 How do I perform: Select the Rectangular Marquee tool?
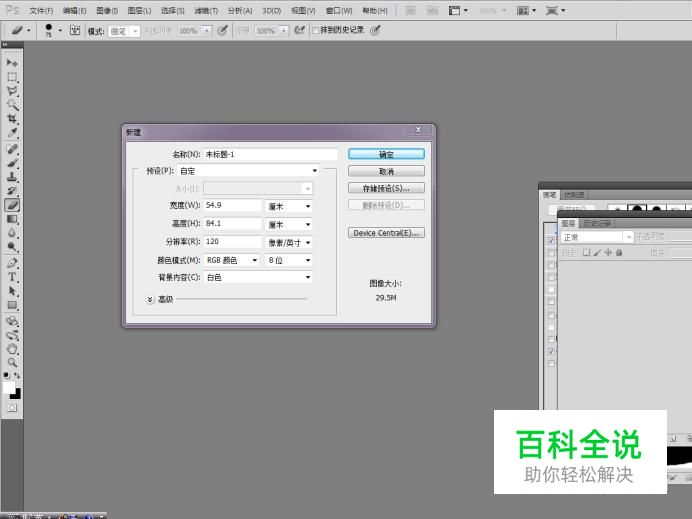pos(12,77)
